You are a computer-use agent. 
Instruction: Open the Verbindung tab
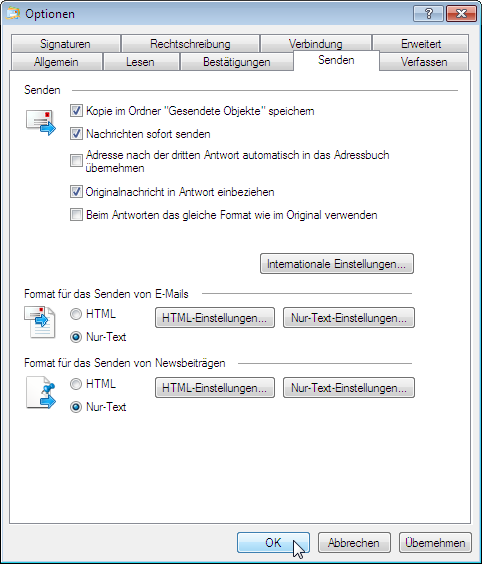pos(315,44)
